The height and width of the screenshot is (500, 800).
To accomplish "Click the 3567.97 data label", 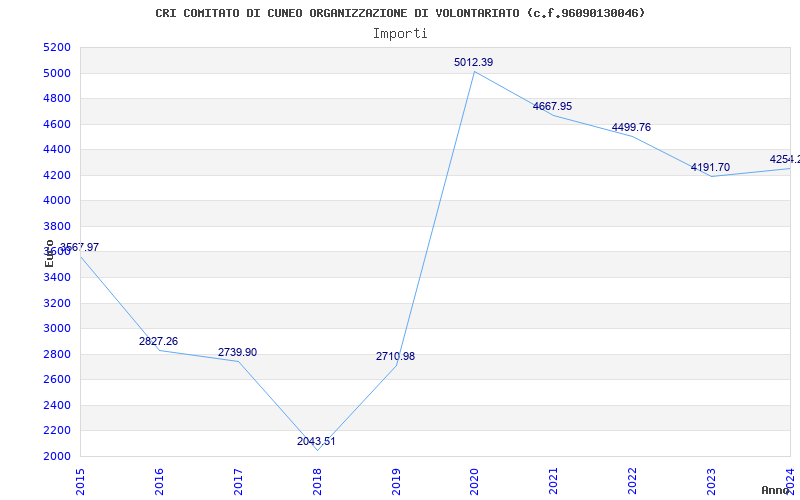I will pos(80,247).
